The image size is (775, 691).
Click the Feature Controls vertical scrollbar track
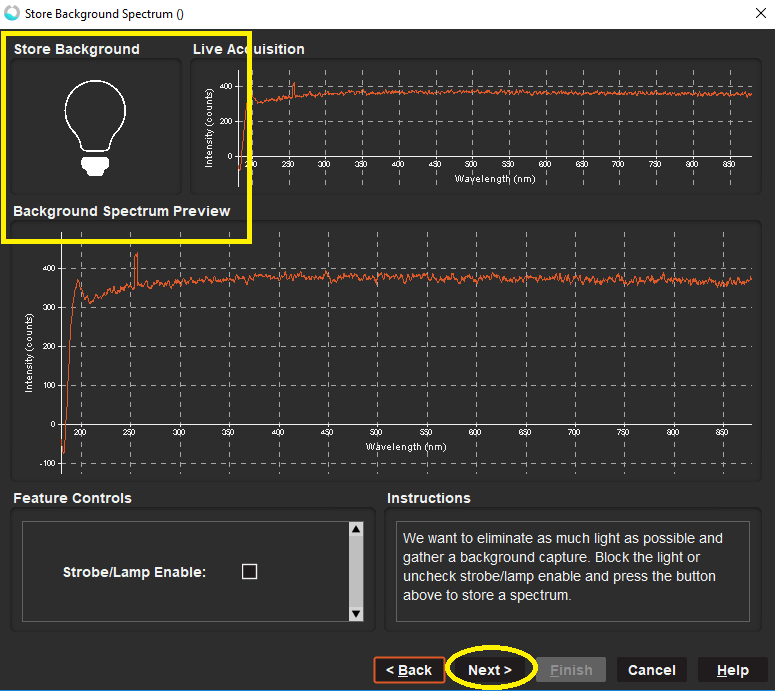[x=355, y=570]
